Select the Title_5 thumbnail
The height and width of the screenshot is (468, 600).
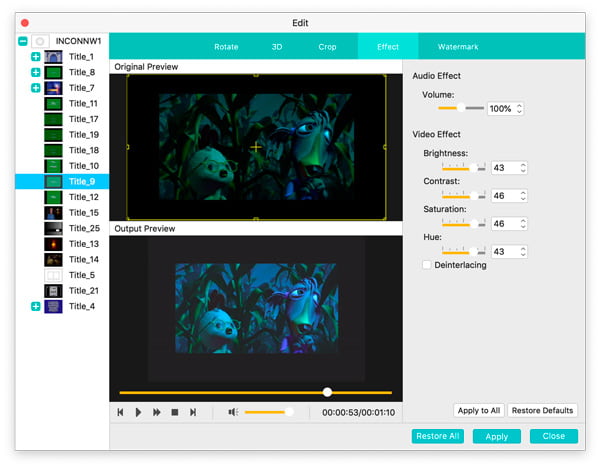click(53, 275)
